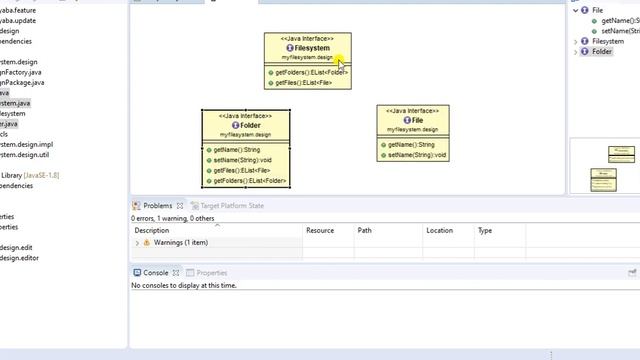Click the Properties tab icon
This screenshot has width=640, height=360.
(190, 273)
